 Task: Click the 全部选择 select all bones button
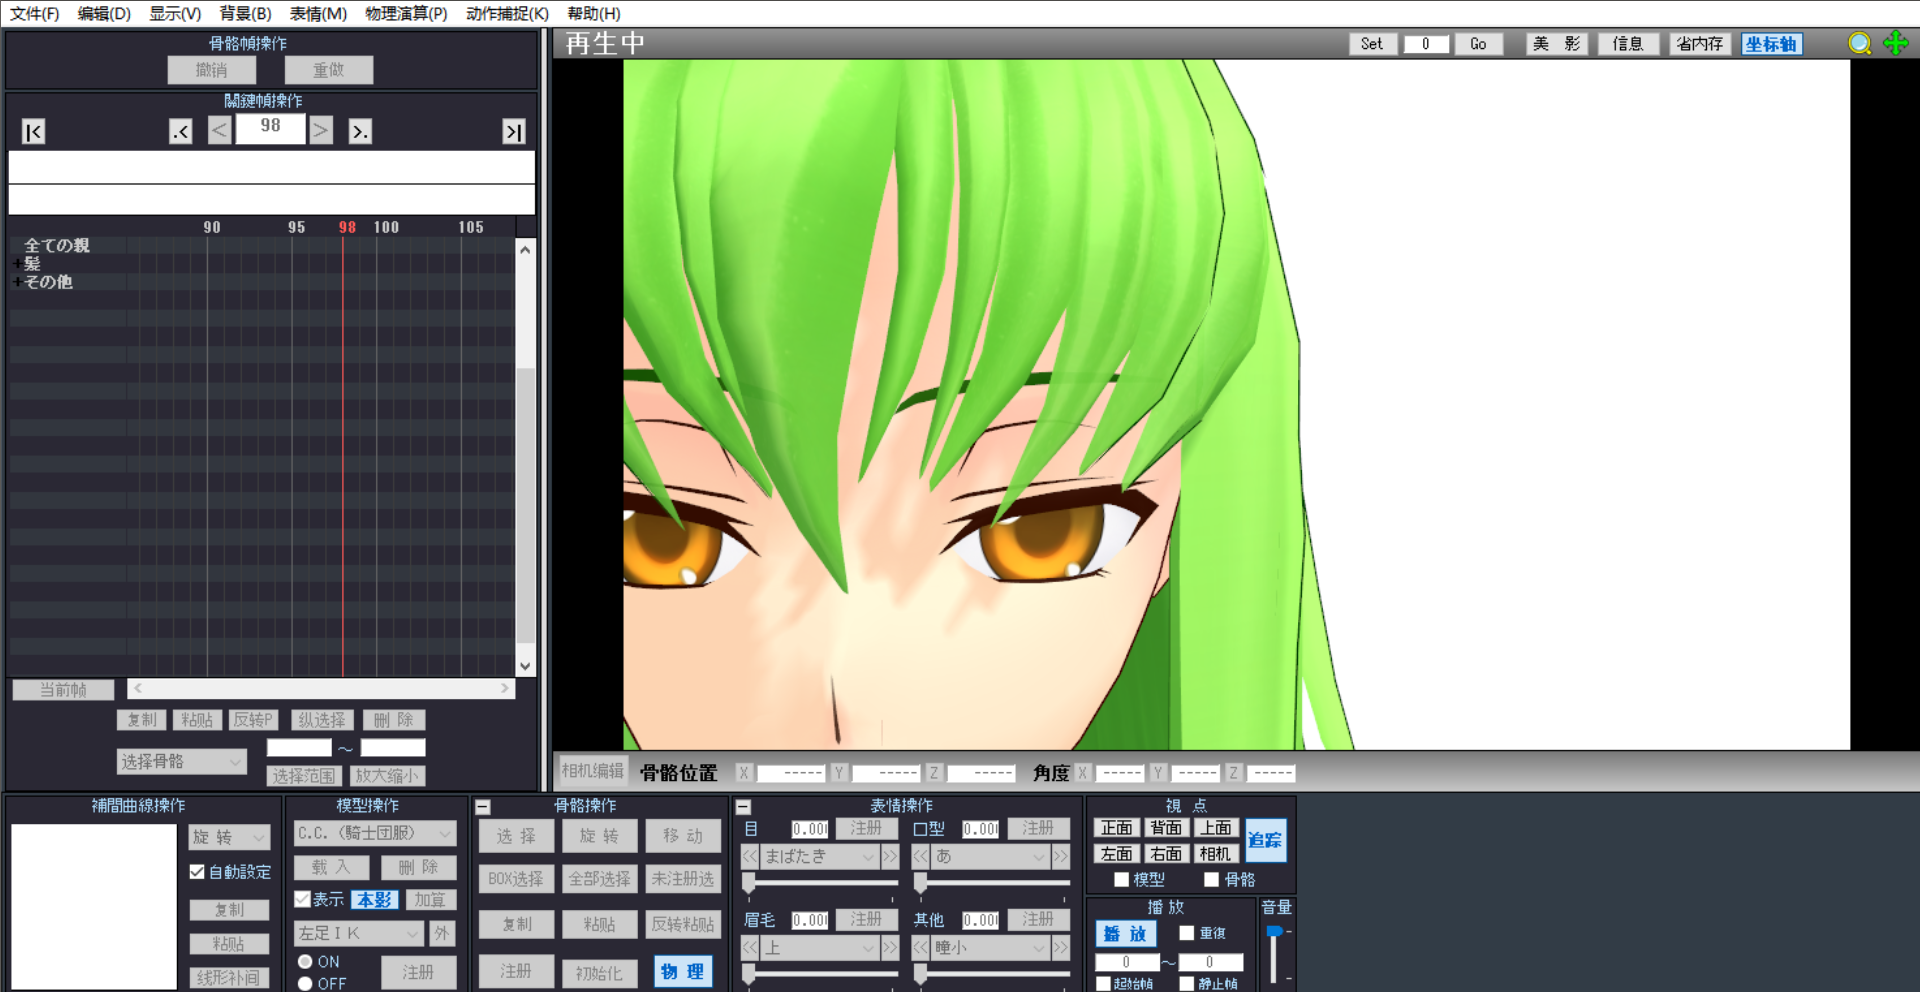(x=600, y=878)
